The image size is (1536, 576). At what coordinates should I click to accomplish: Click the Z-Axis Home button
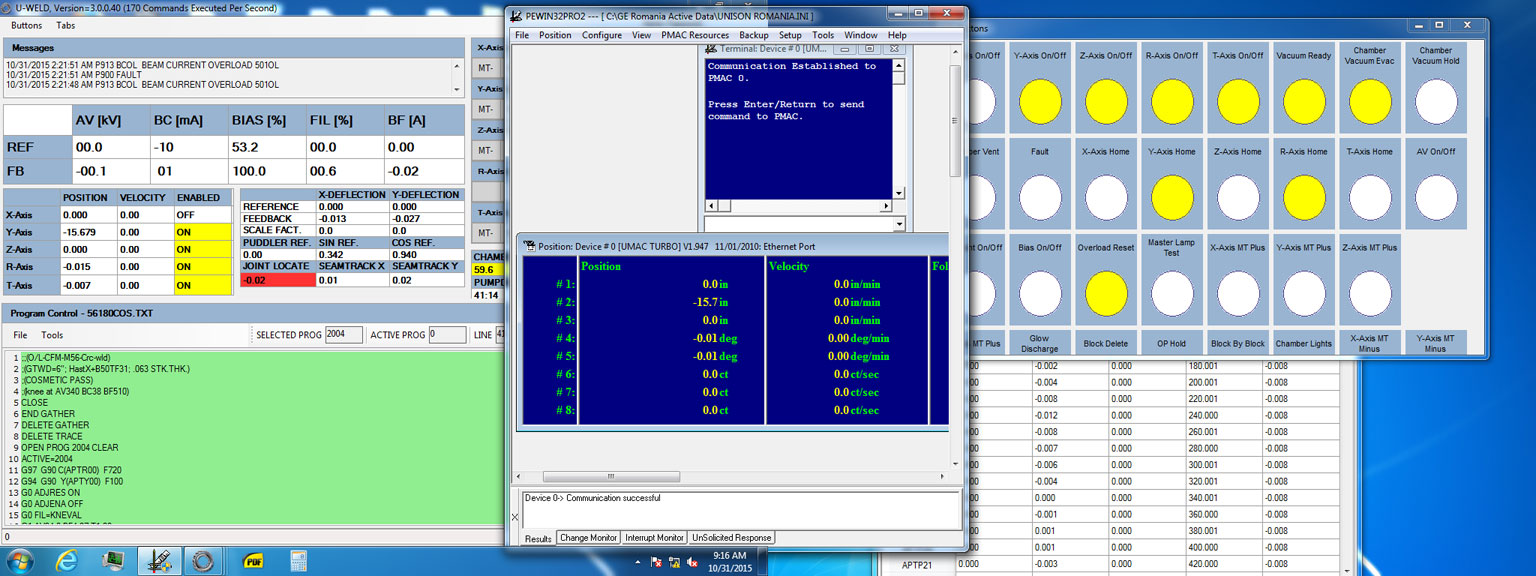[x=1238, y=198]
